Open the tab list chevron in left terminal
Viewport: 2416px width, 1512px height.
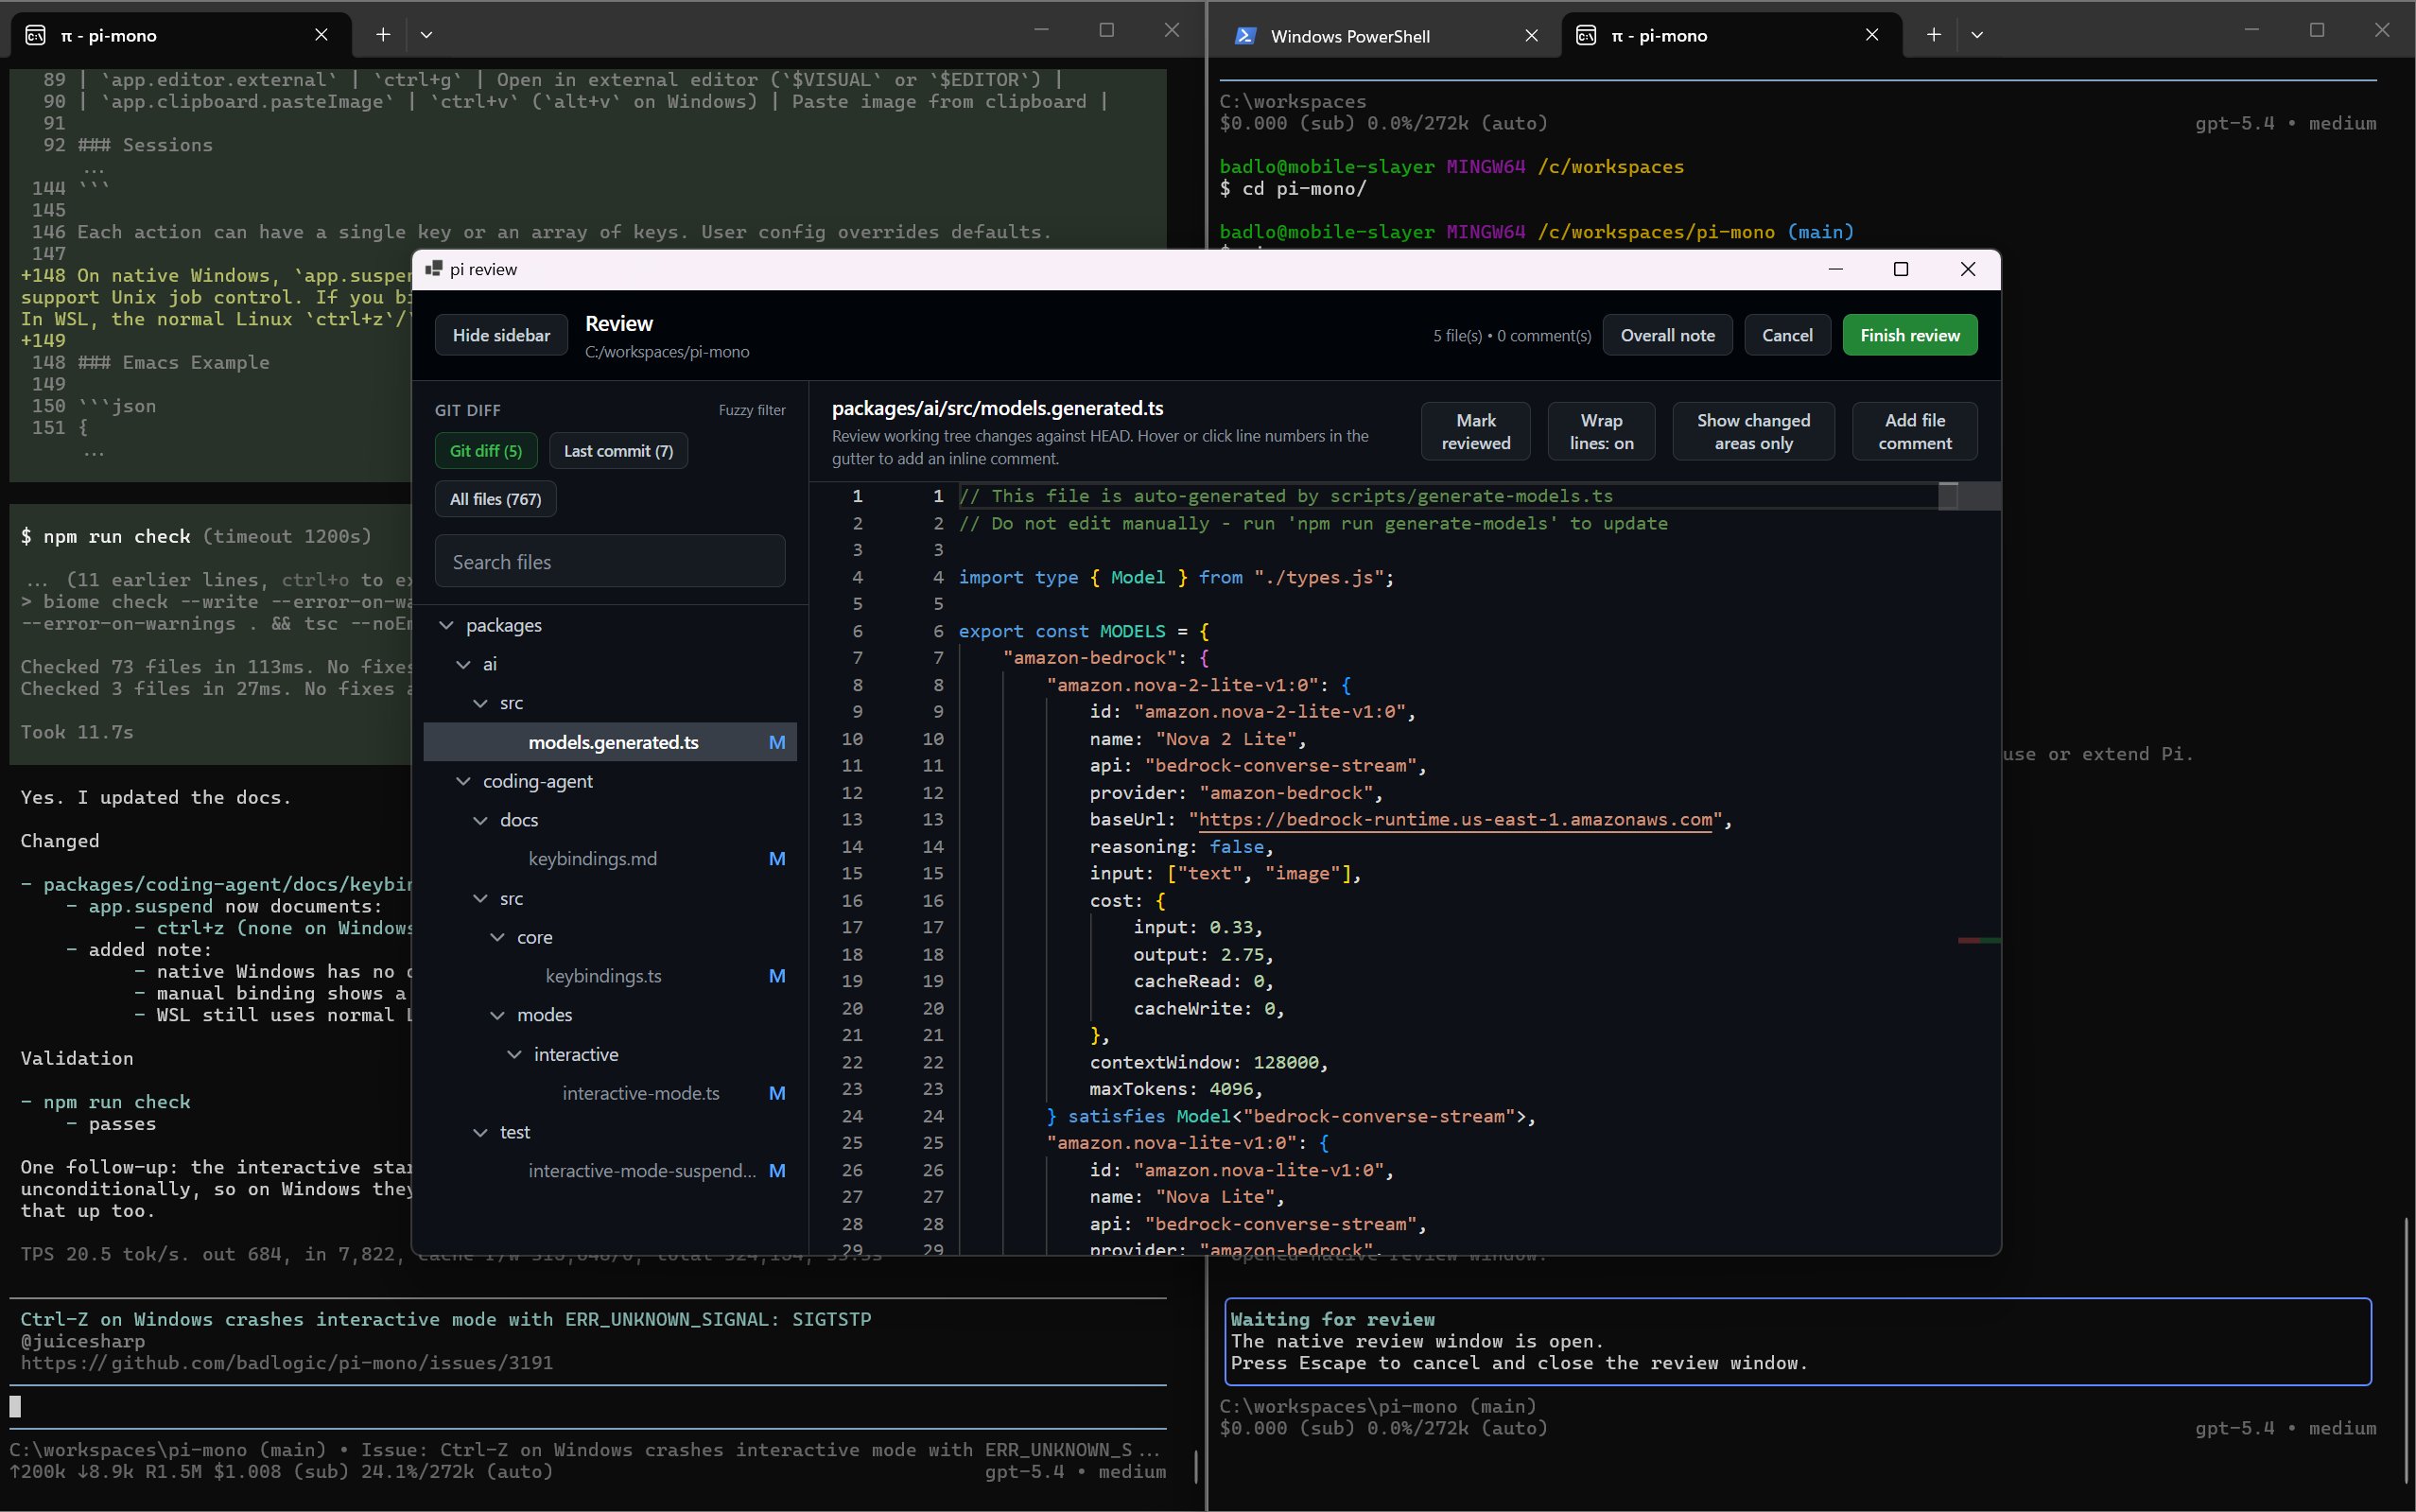click(x=426, y=35)
